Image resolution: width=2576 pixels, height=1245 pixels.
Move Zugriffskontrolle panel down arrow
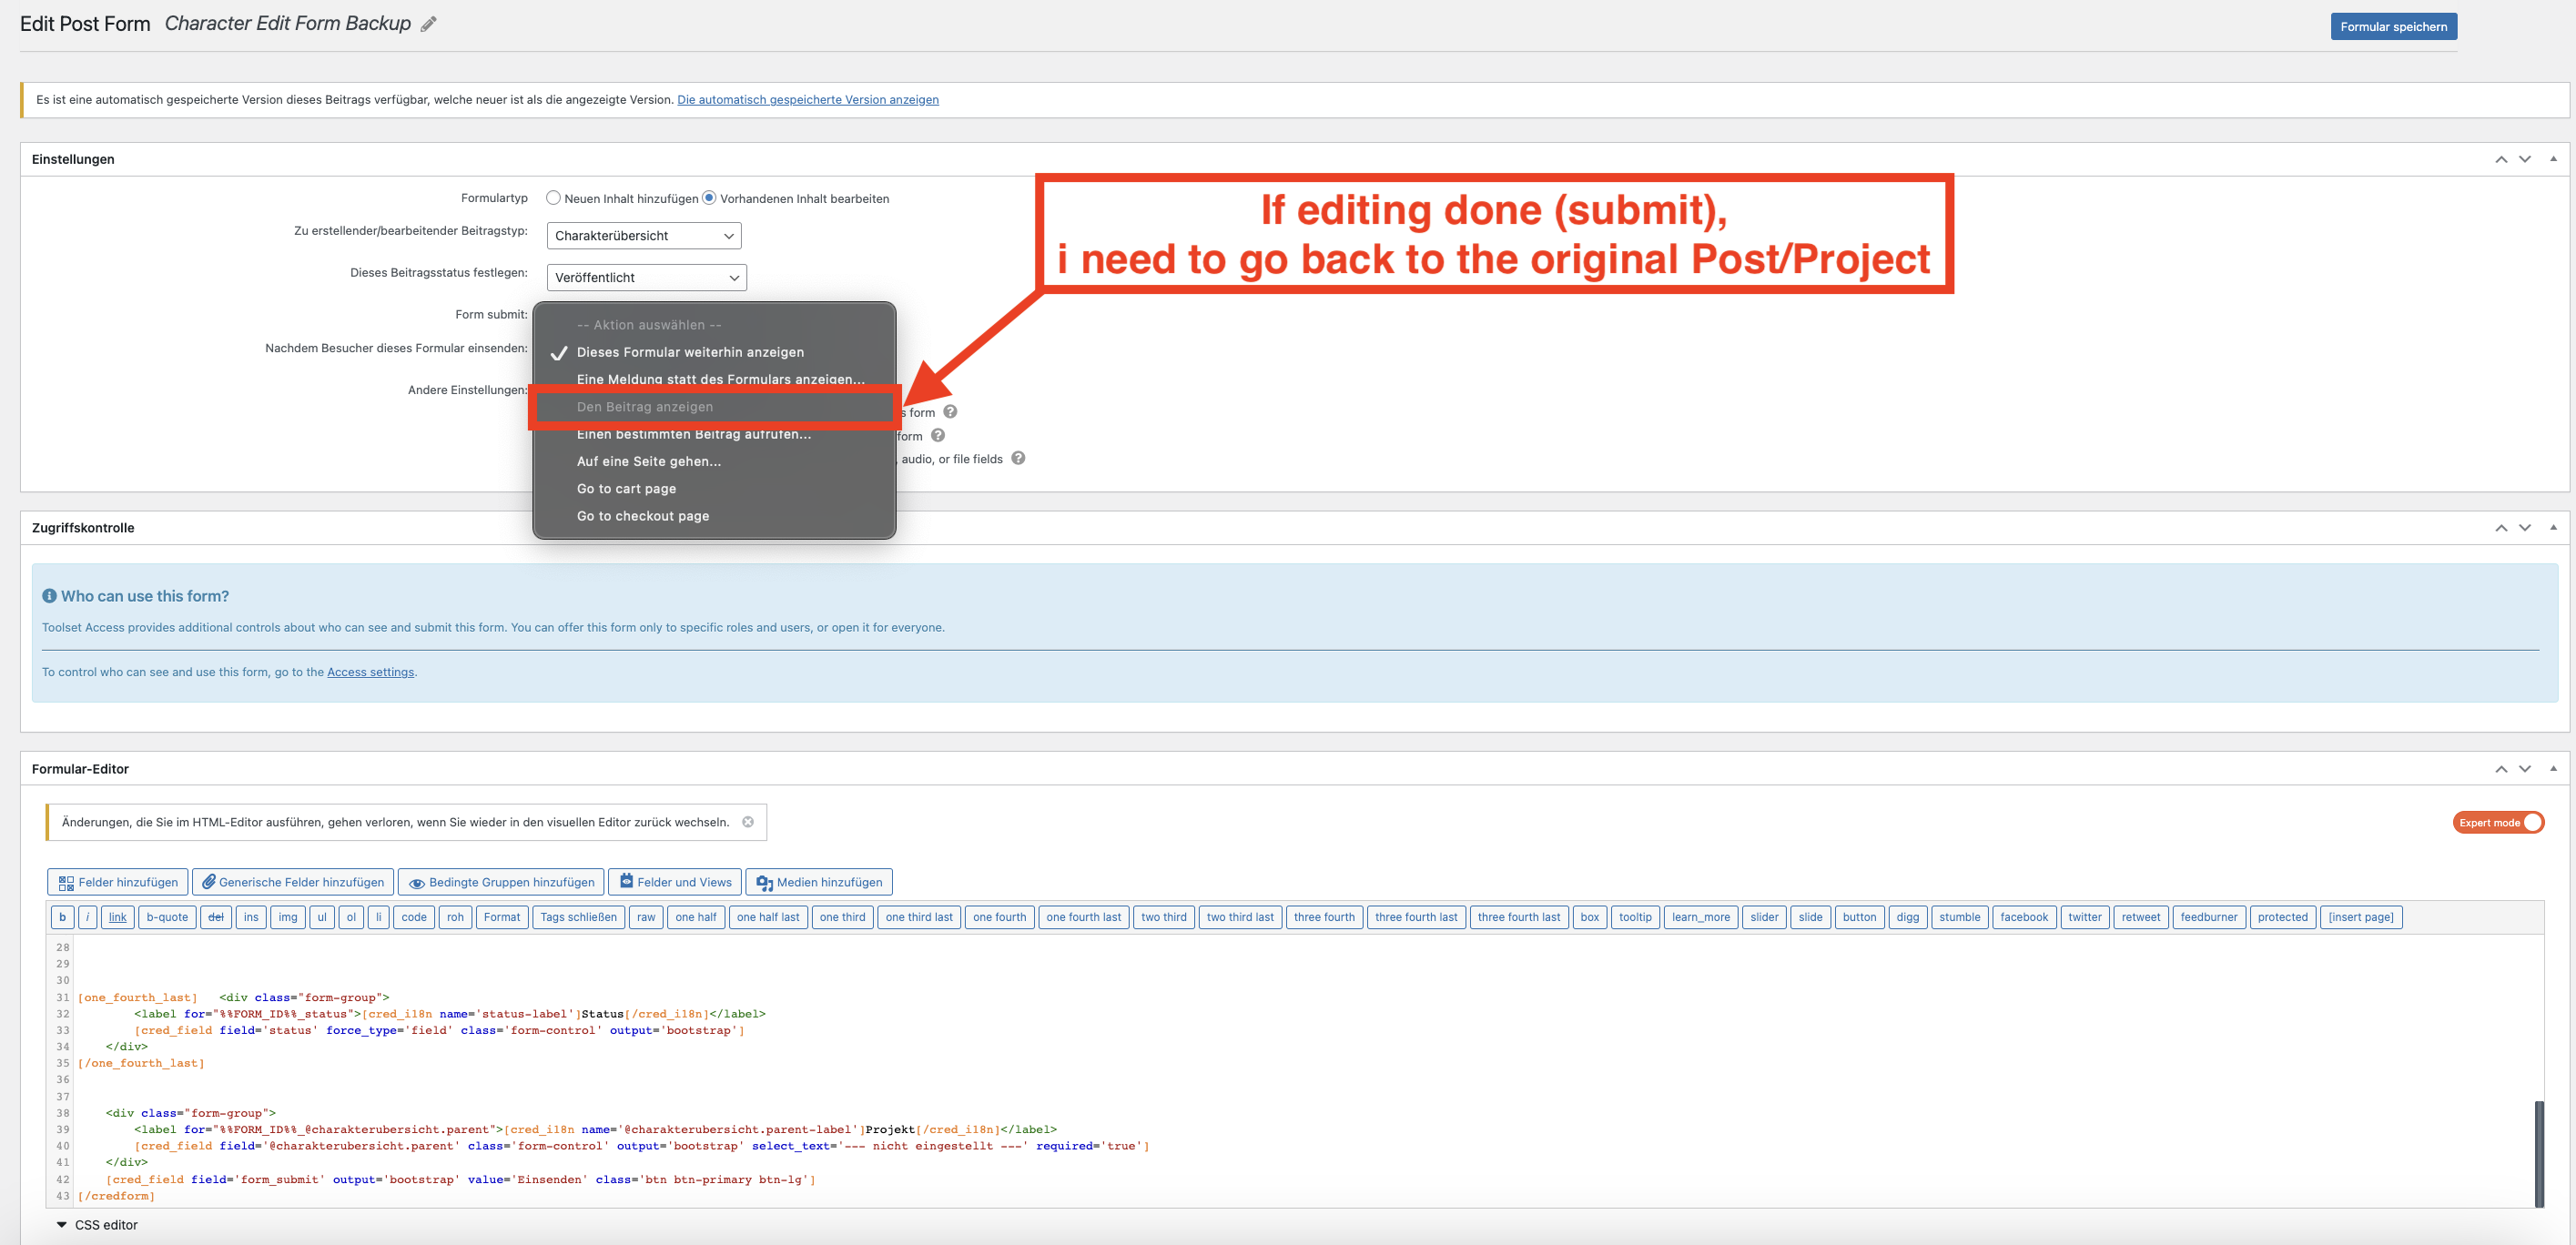tap(2524, 528)
